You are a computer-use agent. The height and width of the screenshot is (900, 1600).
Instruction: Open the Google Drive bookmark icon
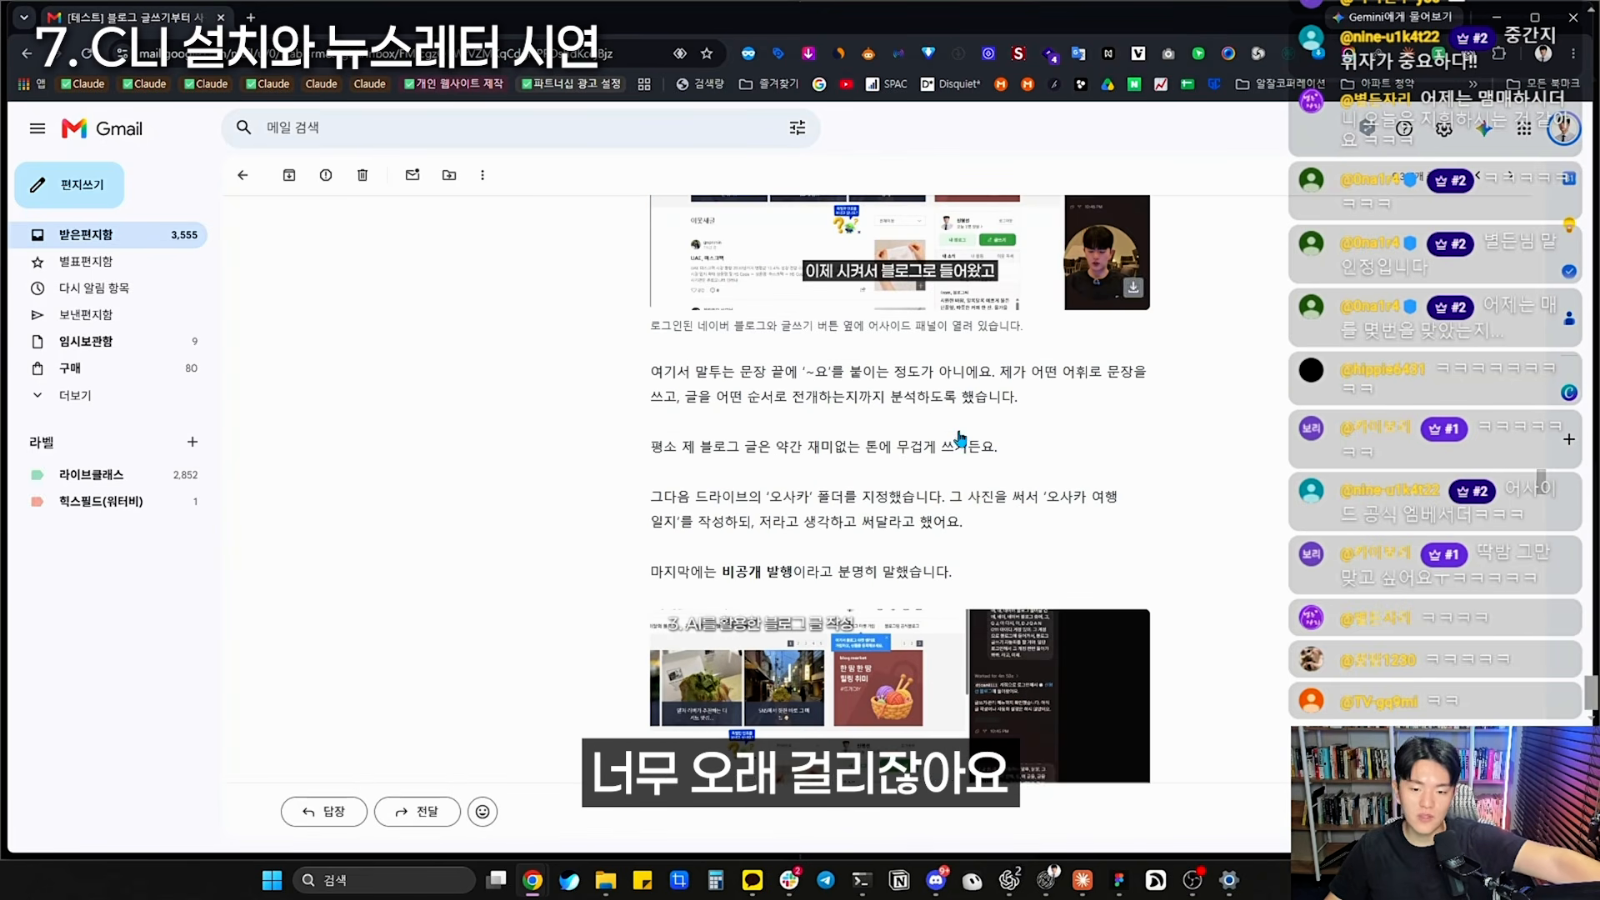pyautogui.click(x=1107, y=84)
